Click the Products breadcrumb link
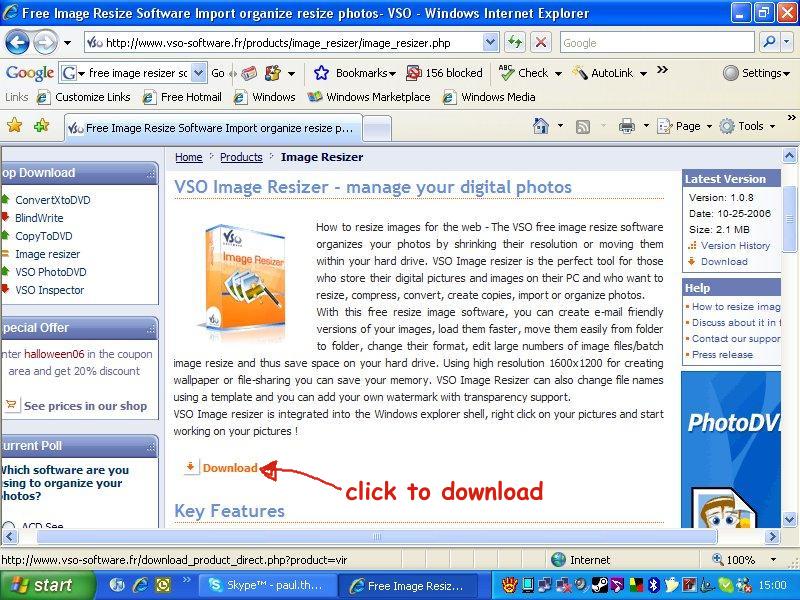The image size is (800, 600). (x=241, y=157)
